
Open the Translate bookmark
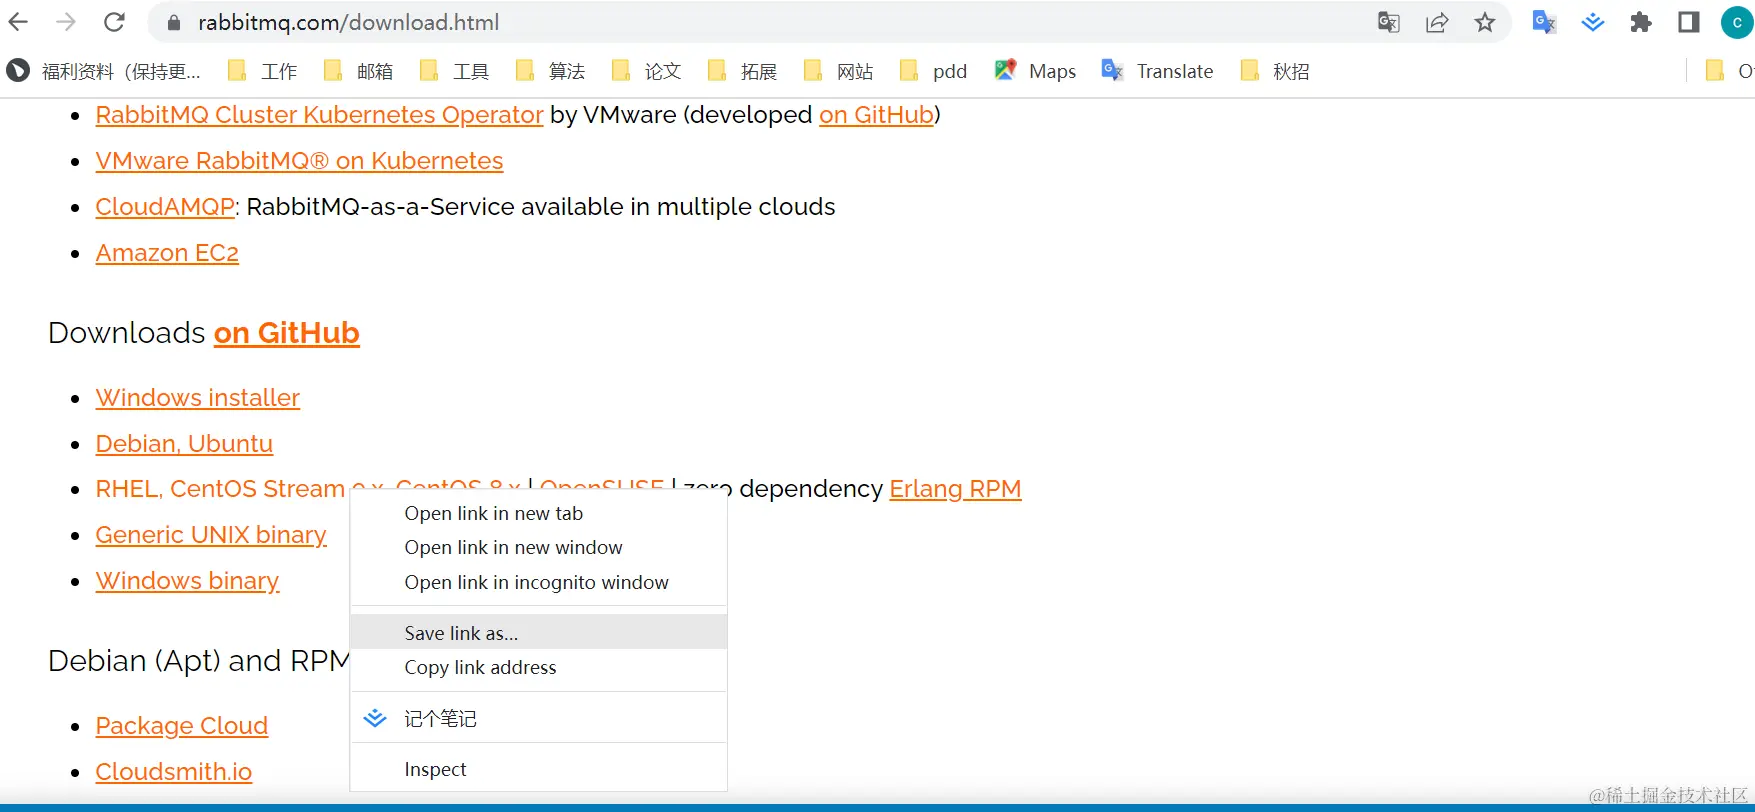1157,71
